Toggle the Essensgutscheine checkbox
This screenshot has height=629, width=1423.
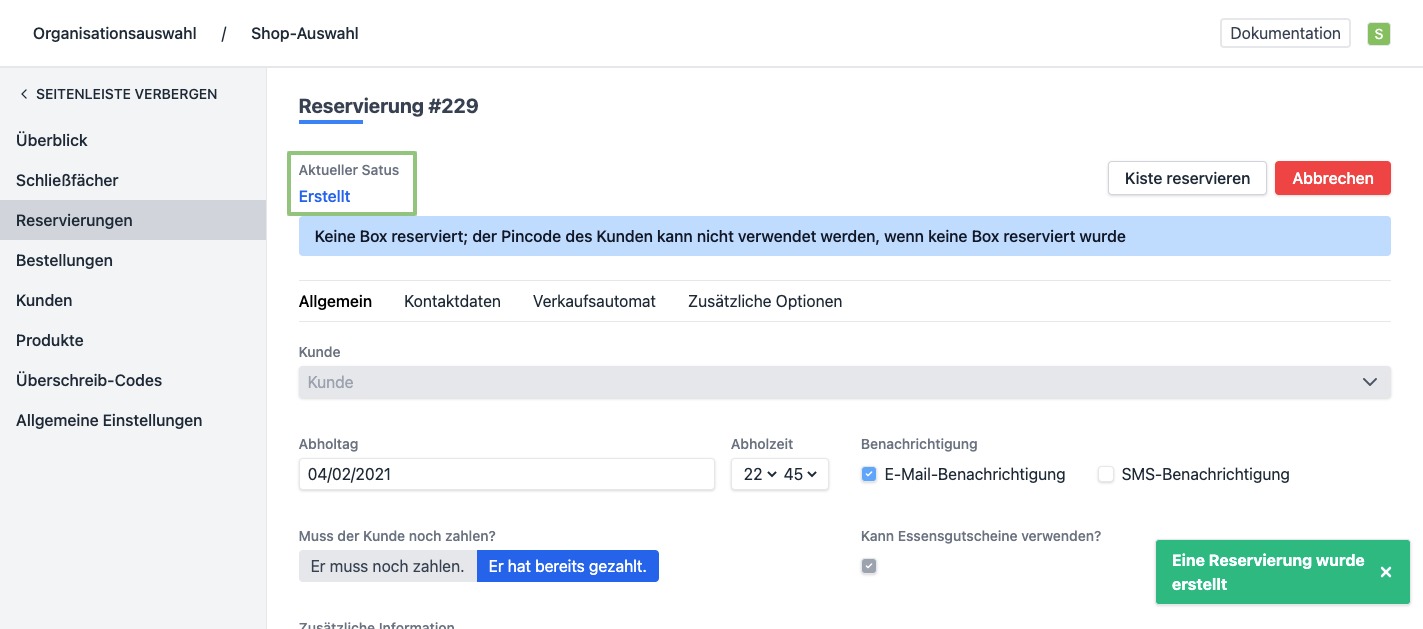pyautogui.click(x=869, y=566)
